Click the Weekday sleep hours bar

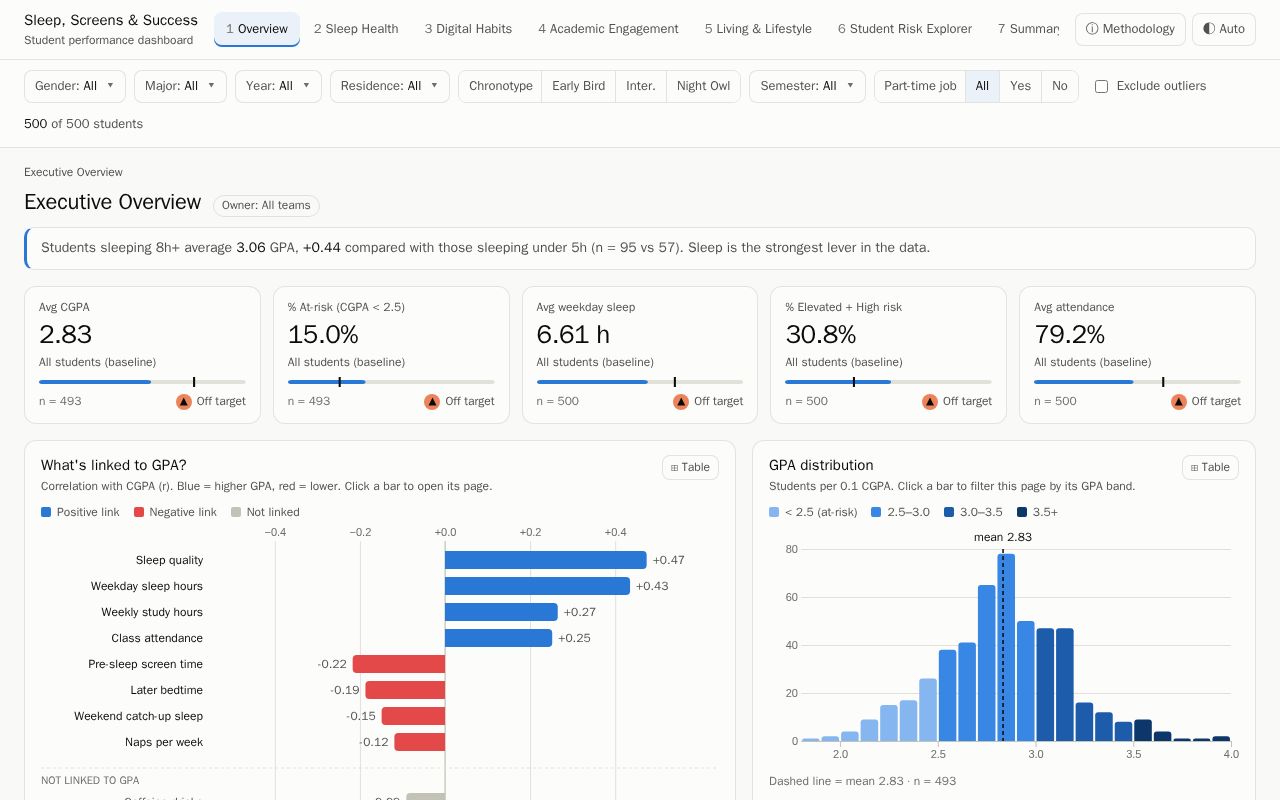(537, 586)
